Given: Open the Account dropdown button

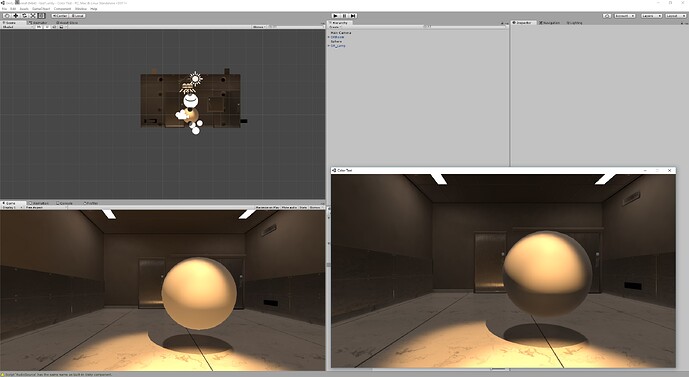Looking at the screenshot, I should (624, 16).
